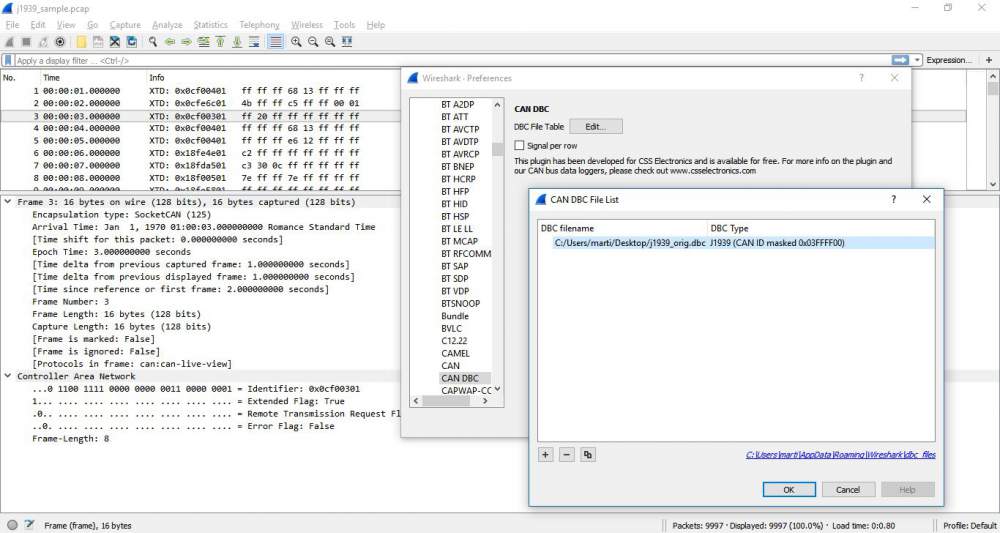Viewport: 1000px width, 533px height.
Task: Reset text to normal size icon
Action: (330, 41)
